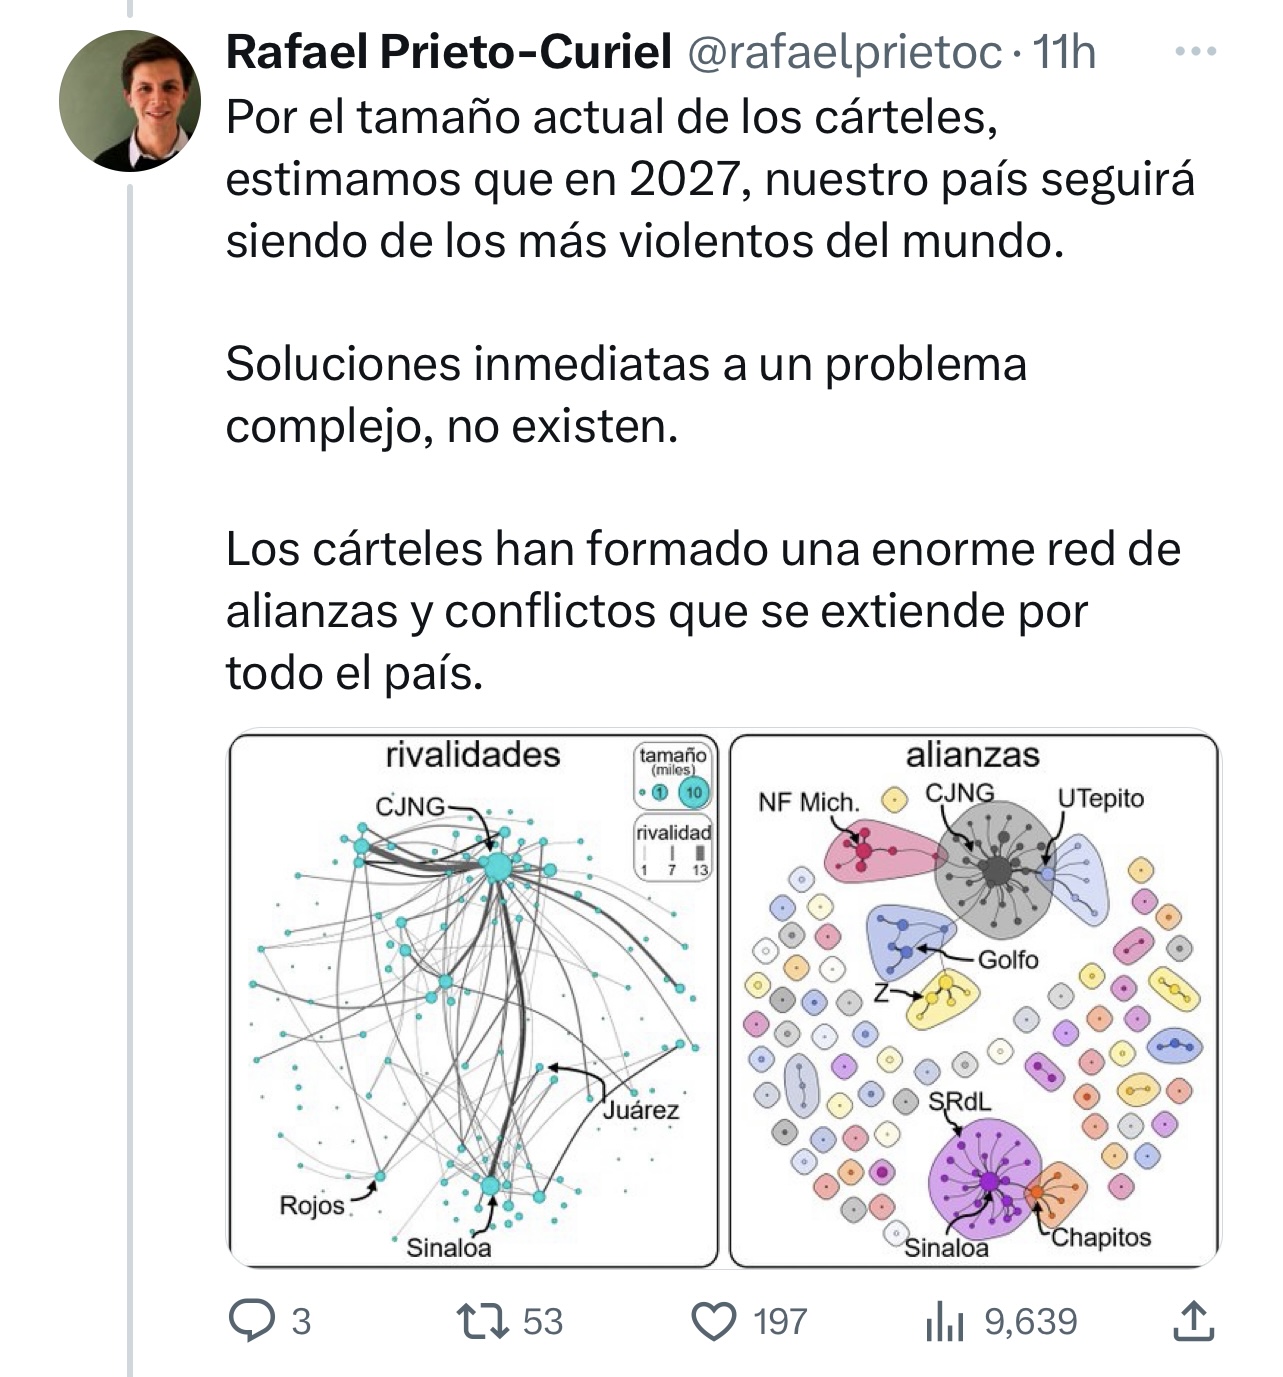Image resolution: width=1283 pixels, height=1377 pixels.
Task: Retweet this post using the arrows icon
Action: point(482,1321)
